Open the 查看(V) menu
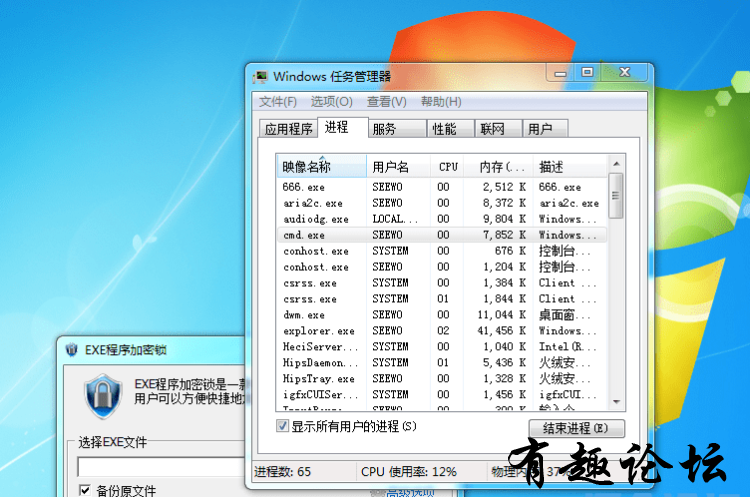This screenshot has height=497, width=750. [x=386, y=102]
